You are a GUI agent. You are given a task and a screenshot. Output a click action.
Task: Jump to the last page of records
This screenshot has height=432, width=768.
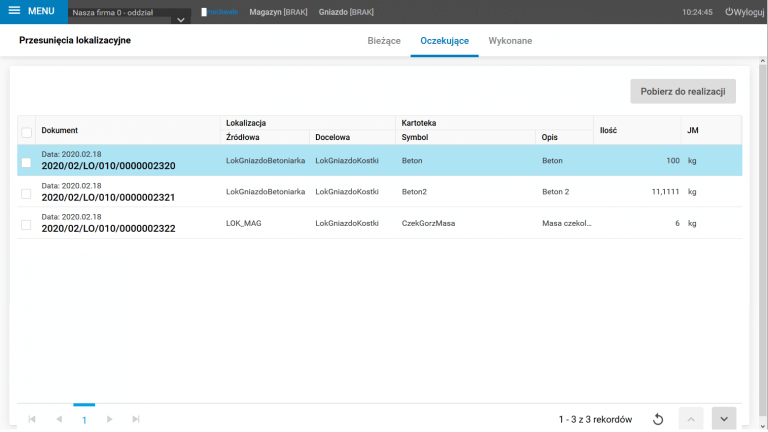click(x=136, y=419)
